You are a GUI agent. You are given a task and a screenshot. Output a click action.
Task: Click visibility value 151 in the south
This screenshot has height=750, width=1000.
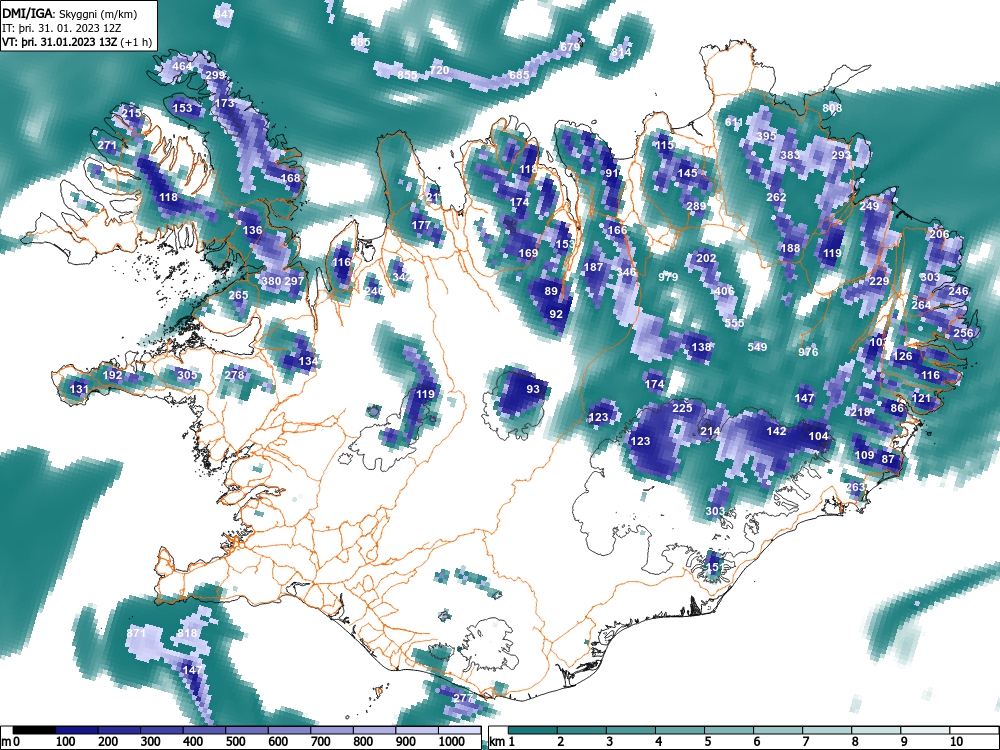(713, 567)
